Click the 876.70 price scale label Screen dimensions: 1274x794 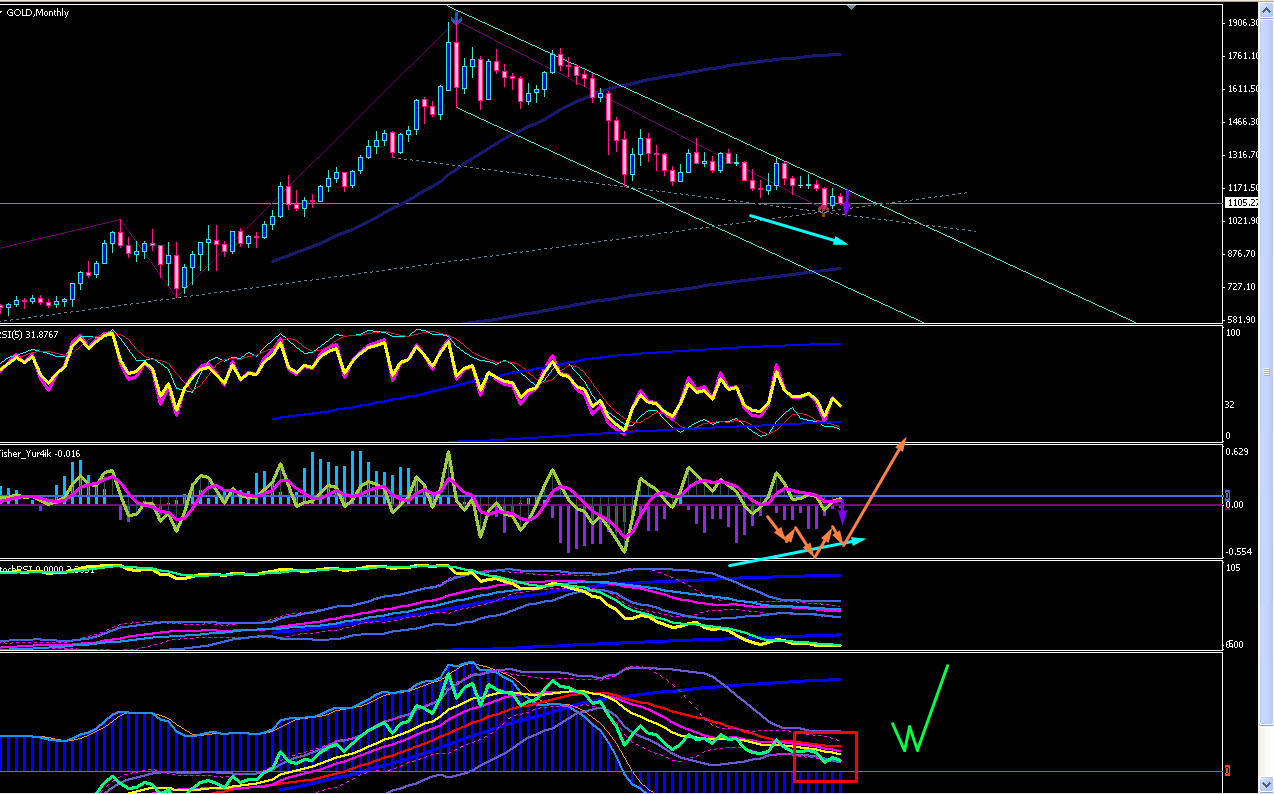coord(1242,254)
